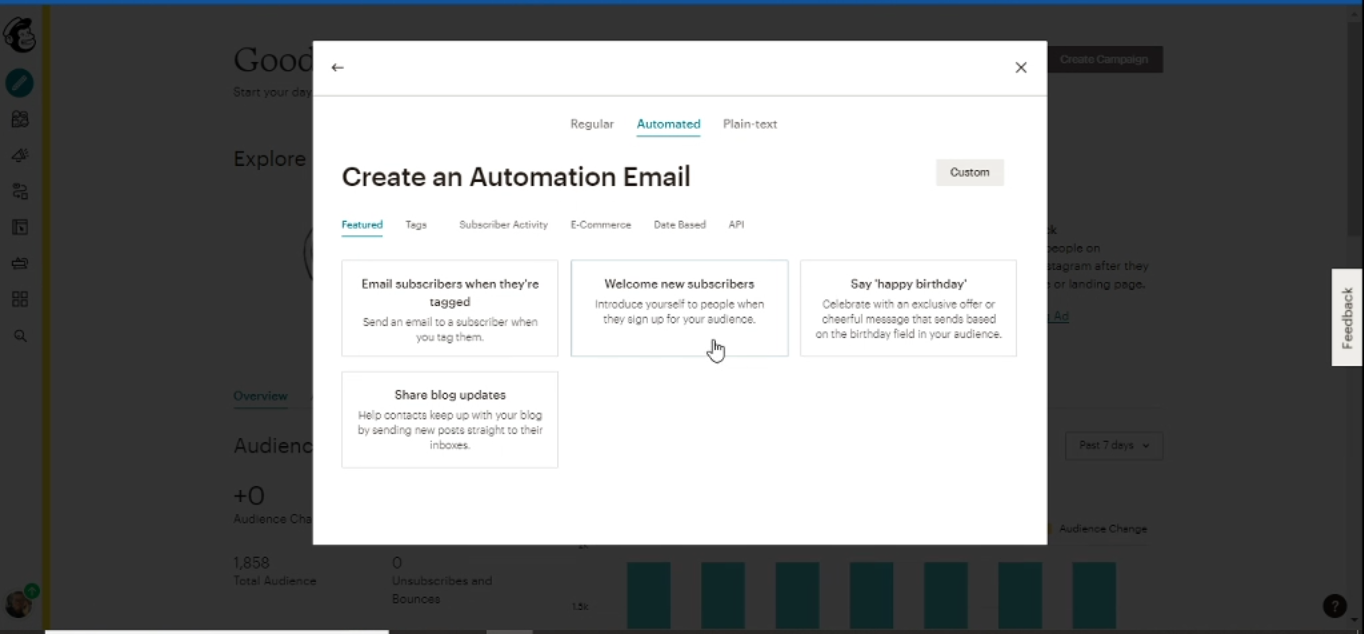Click the '1,858' total audience value
This screenshot has height=634, width=1364.
tap(251, 563)
